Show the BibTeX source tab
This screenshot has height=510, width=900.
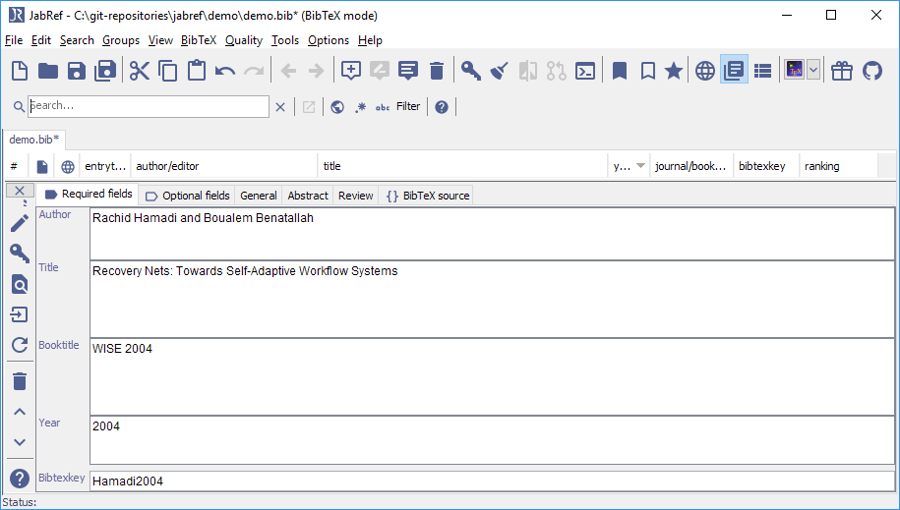(428, 196)
